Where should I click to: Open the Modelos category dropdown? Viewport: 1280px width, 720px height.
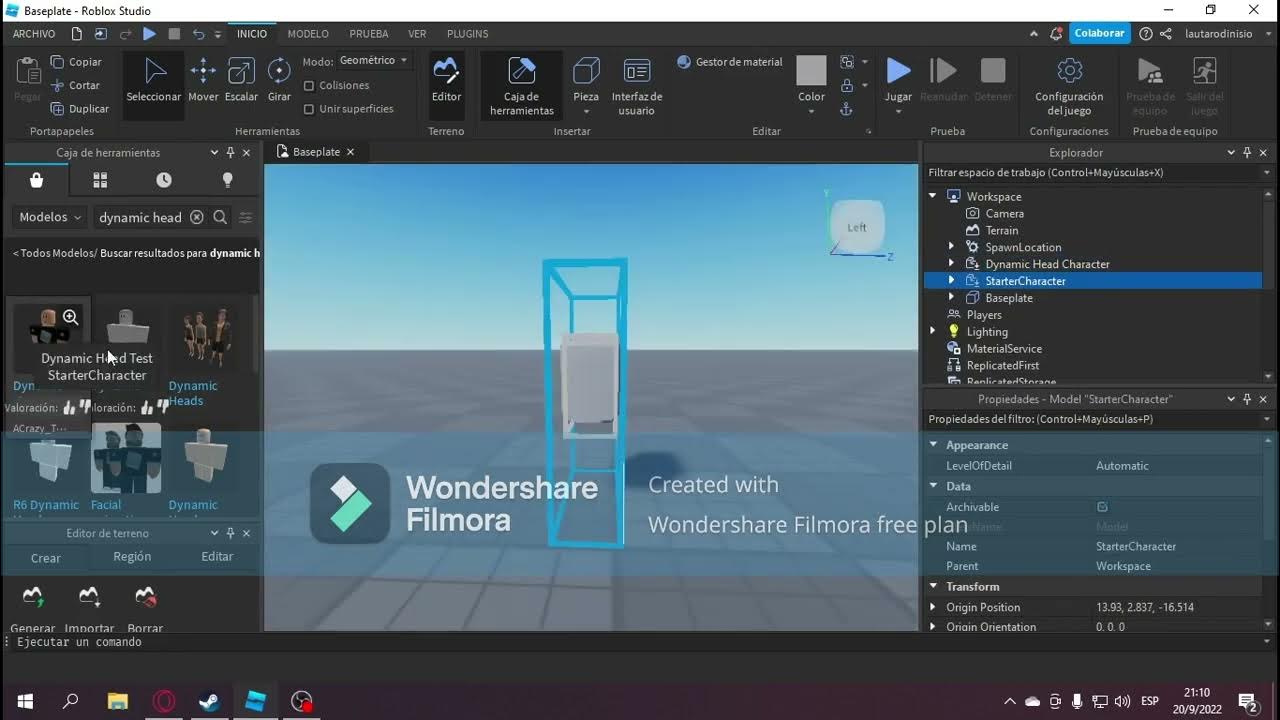click(50, 217)
